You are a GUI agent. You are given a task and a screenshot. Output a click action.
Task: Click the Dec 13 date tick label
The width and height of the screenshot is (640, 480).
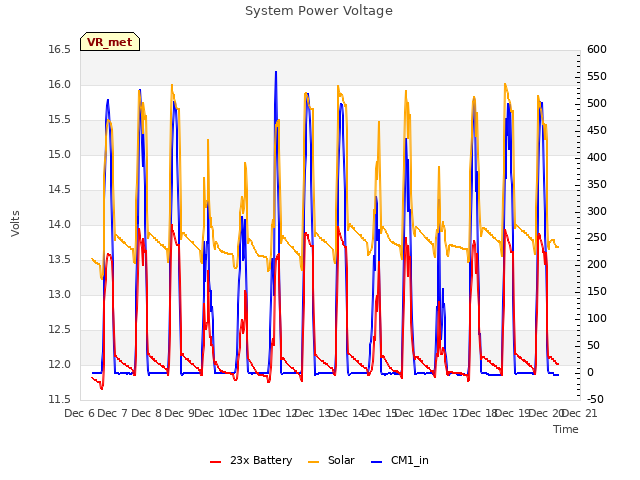(x=313, y=413)
